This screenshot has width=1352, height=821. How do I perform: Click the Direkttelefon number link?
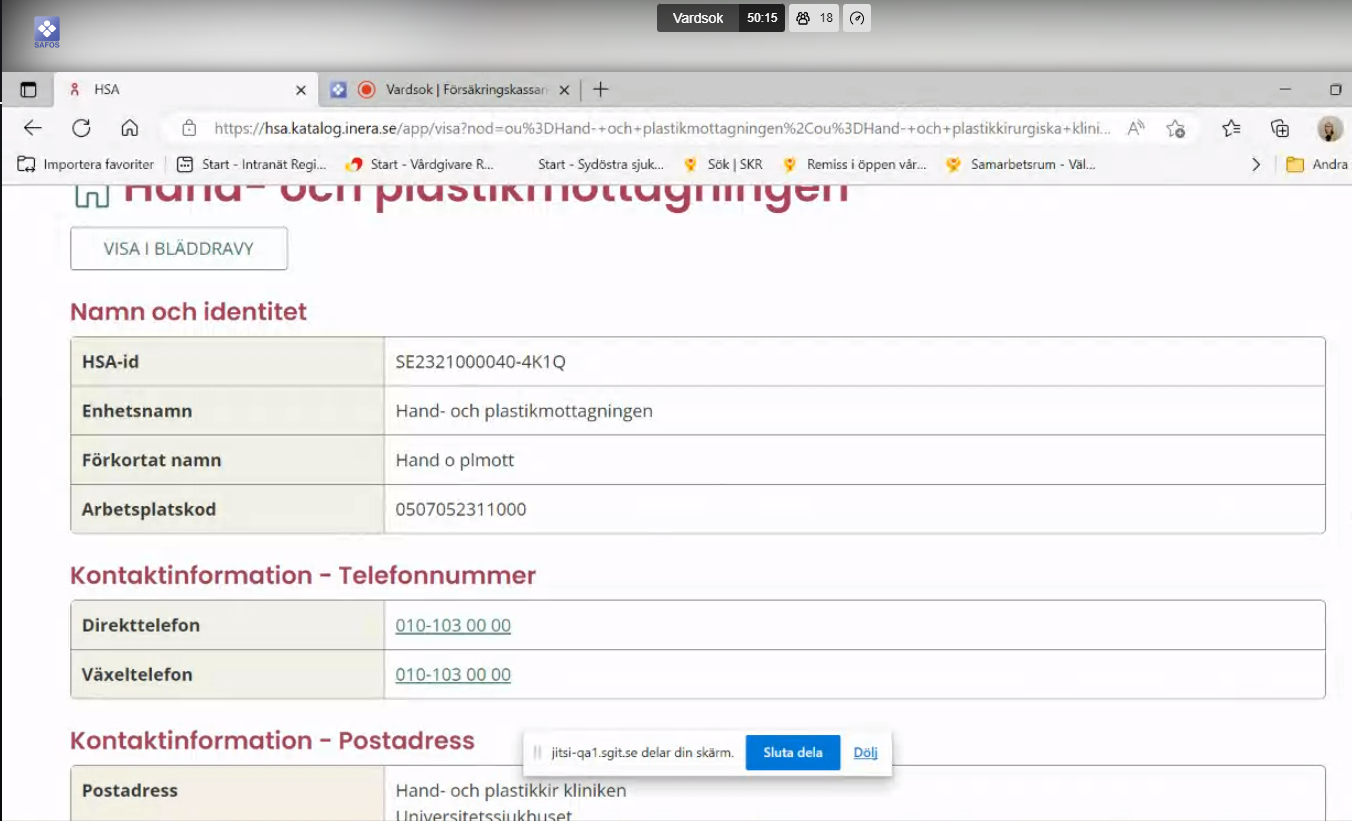(x=453, y=626)
